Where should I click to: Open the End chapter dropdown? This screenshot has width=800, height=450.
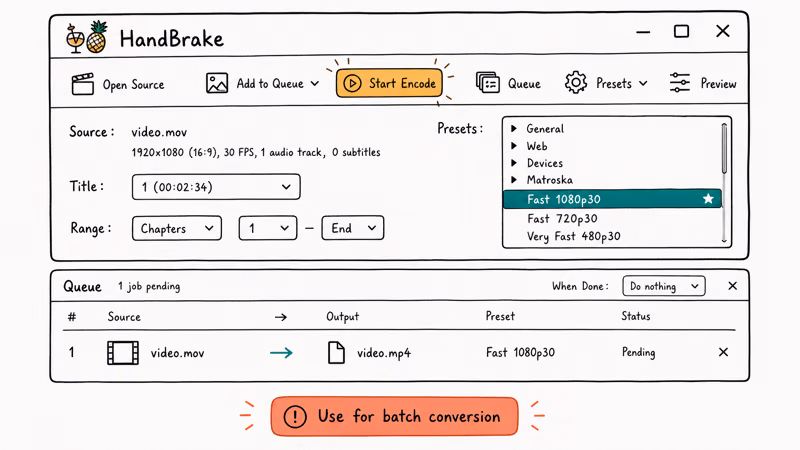point(353,228)
